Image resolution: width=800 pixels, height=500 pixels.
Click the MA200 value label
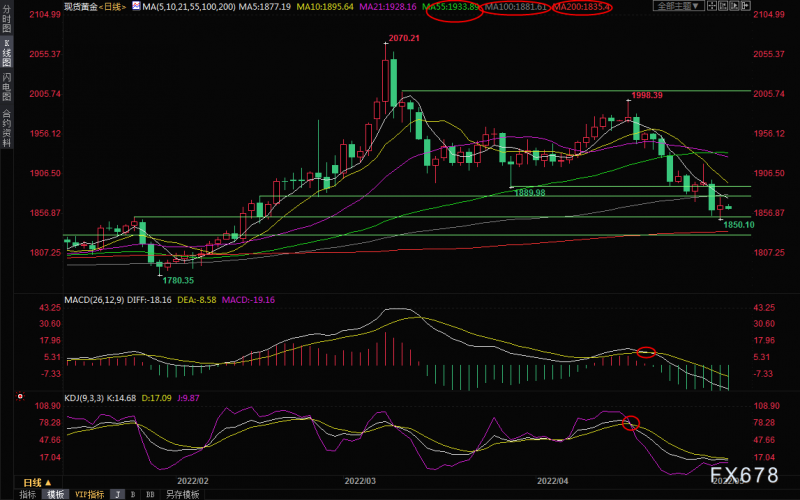coord(582,7)
